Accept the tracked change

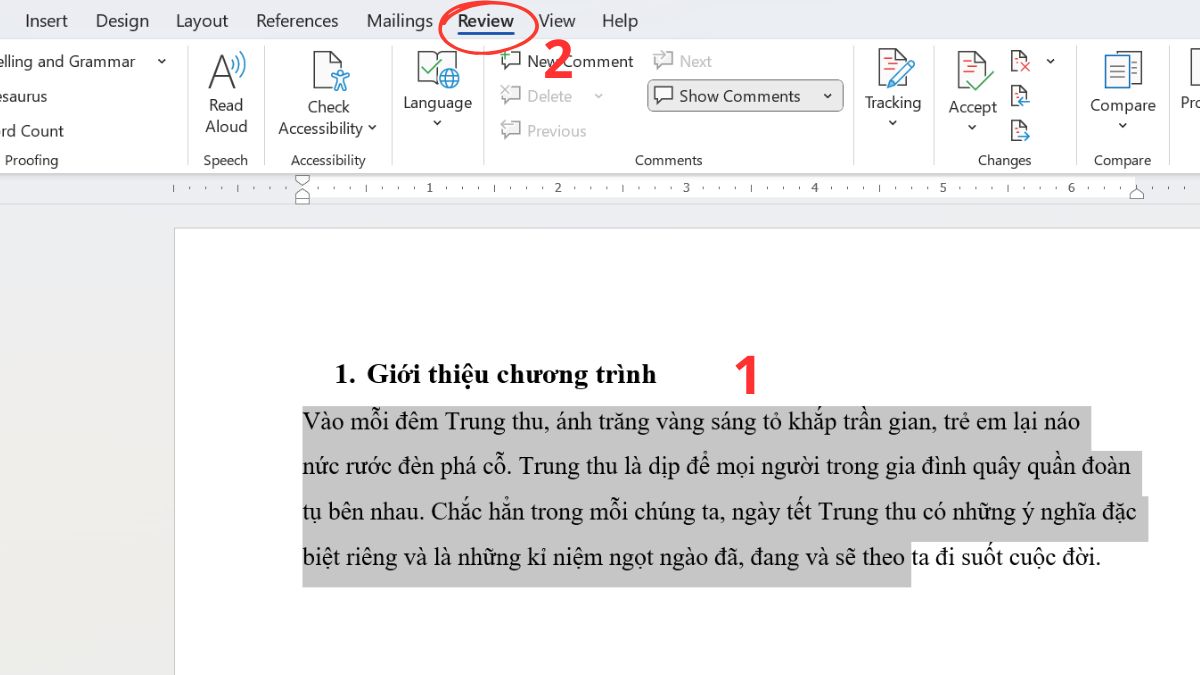[972, 72]
